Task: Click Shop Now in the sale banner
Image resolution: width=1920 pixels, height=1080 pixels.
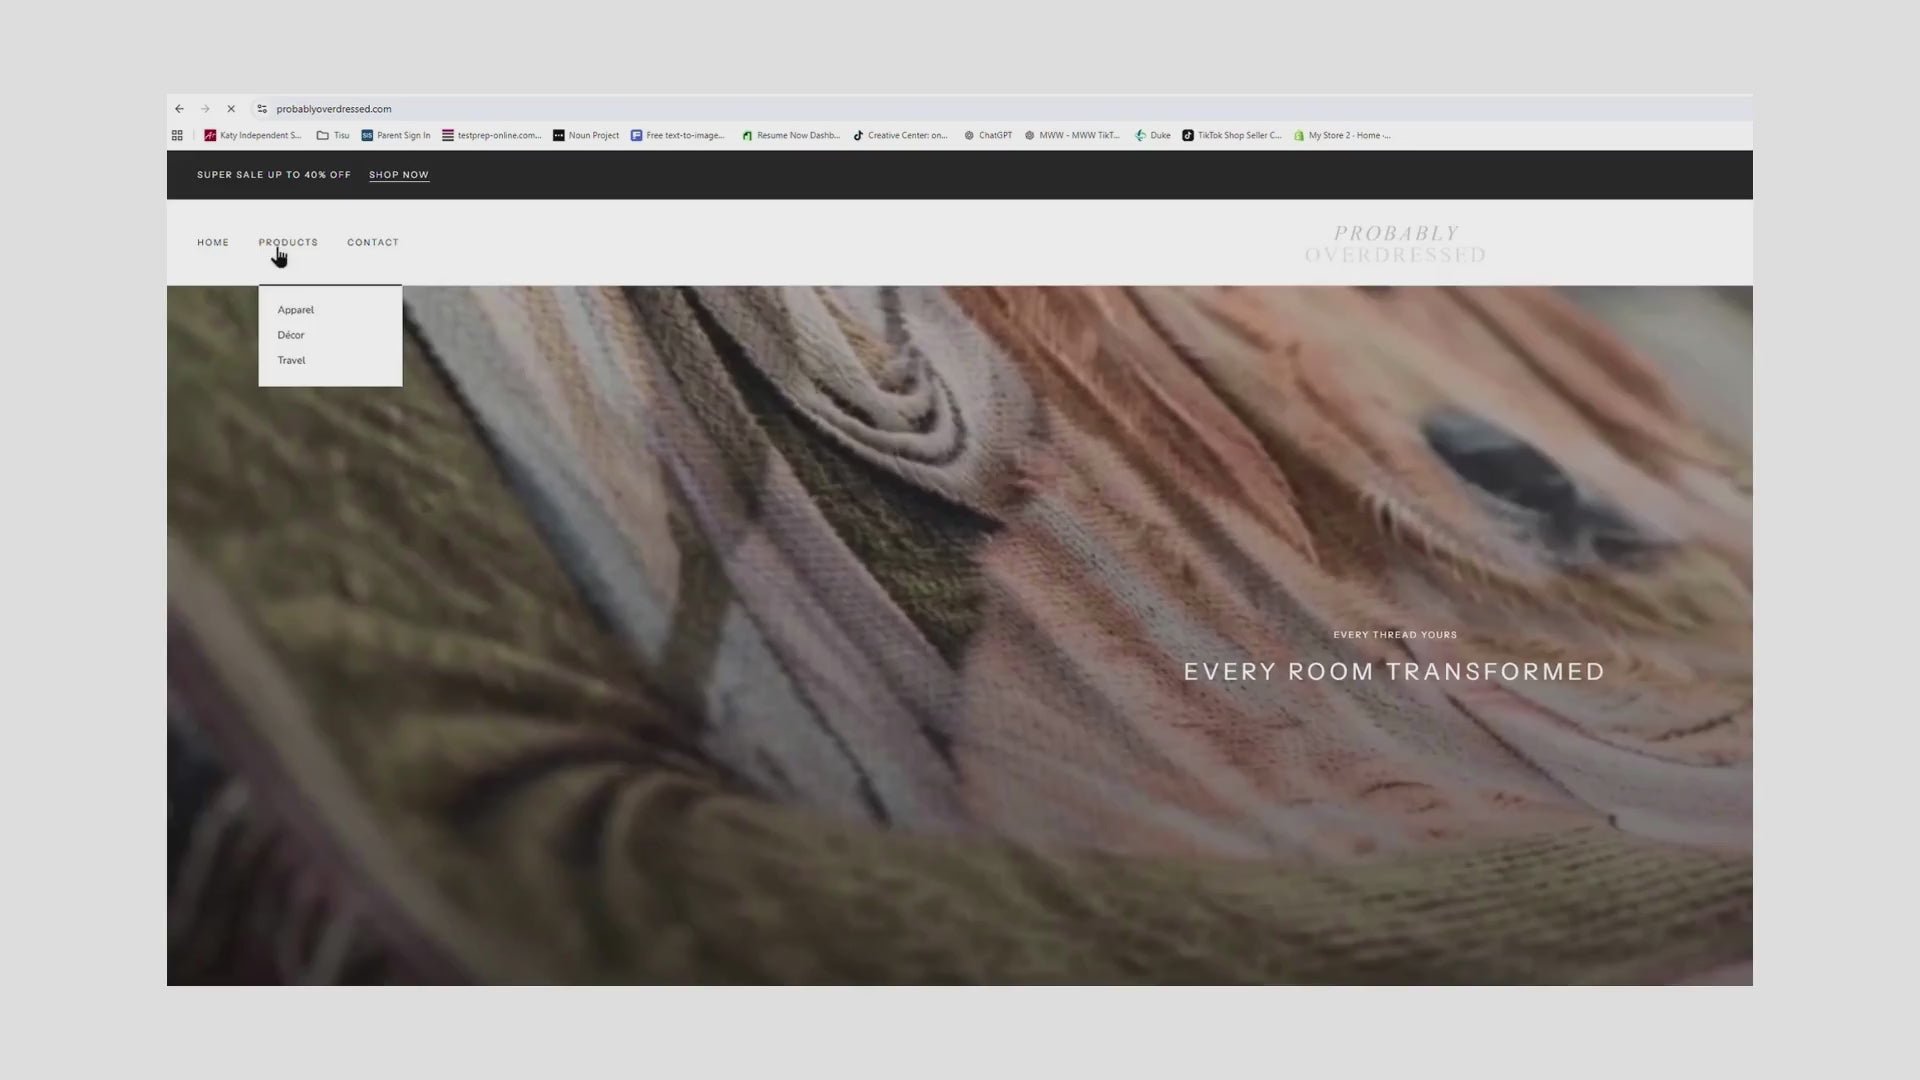Action: [399, 175]
